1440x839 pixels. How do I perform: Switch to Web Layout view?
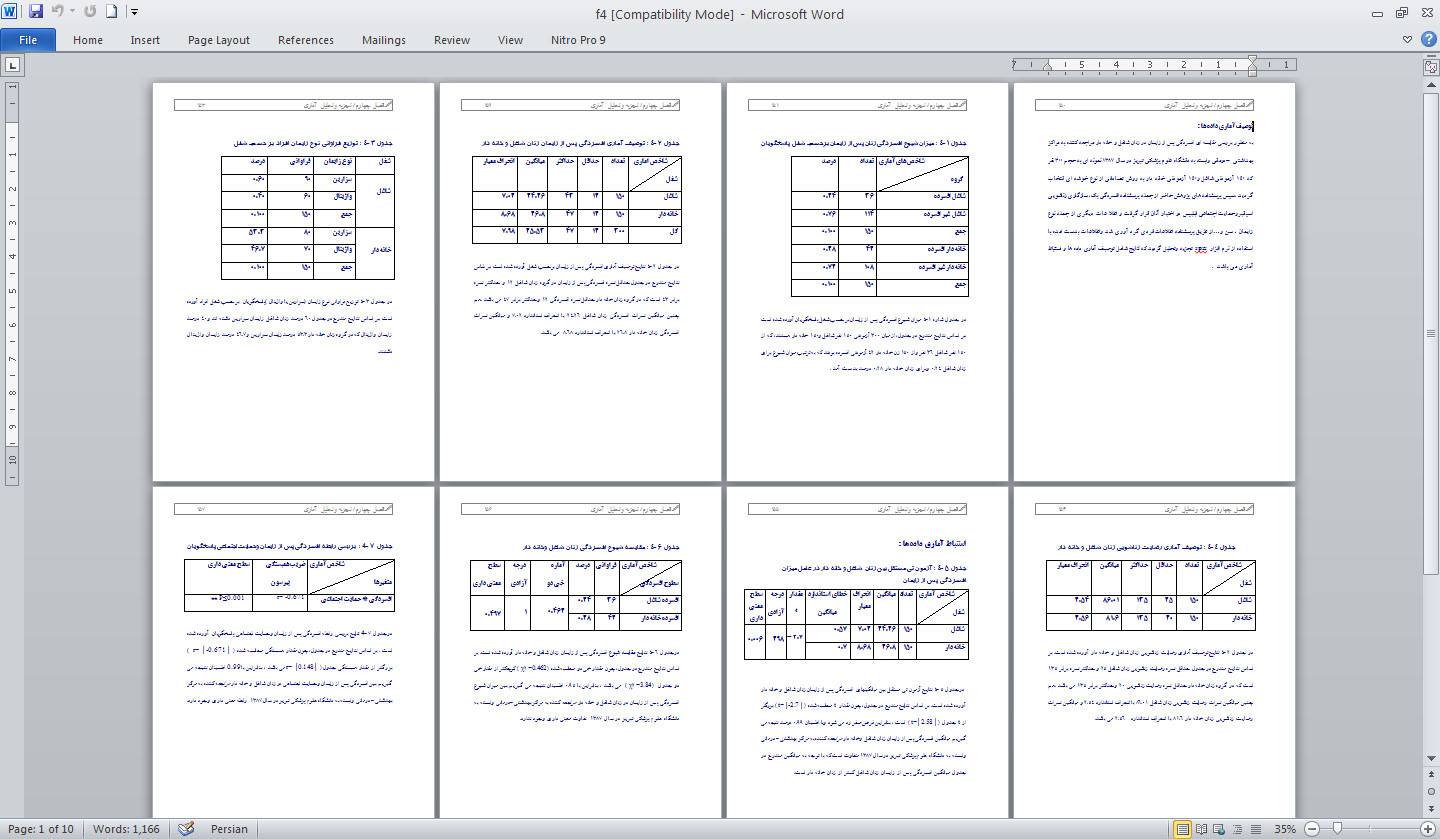[1219, 829]
